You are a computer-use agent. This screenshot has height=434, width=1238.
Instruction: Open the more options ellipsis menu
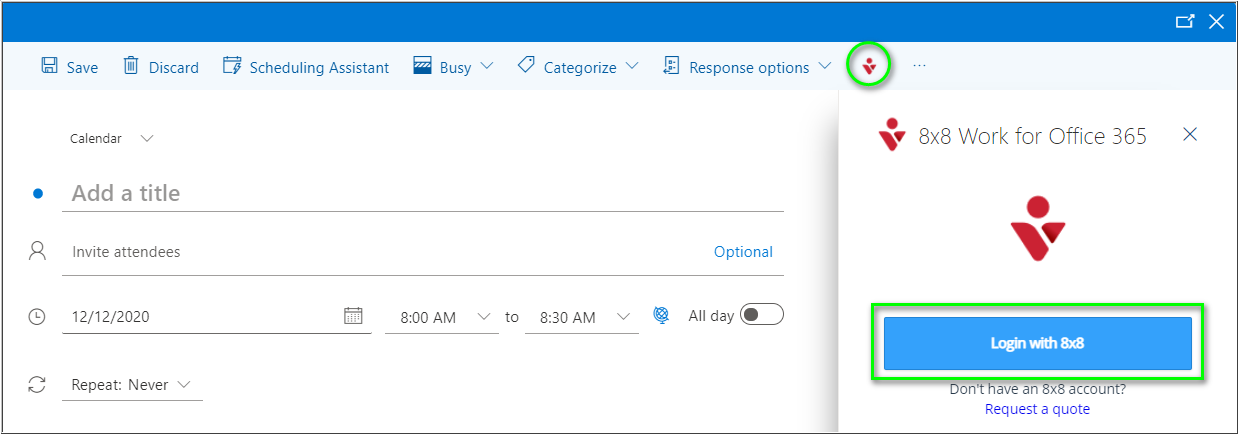pyautogui.click(x=920, y=67)
